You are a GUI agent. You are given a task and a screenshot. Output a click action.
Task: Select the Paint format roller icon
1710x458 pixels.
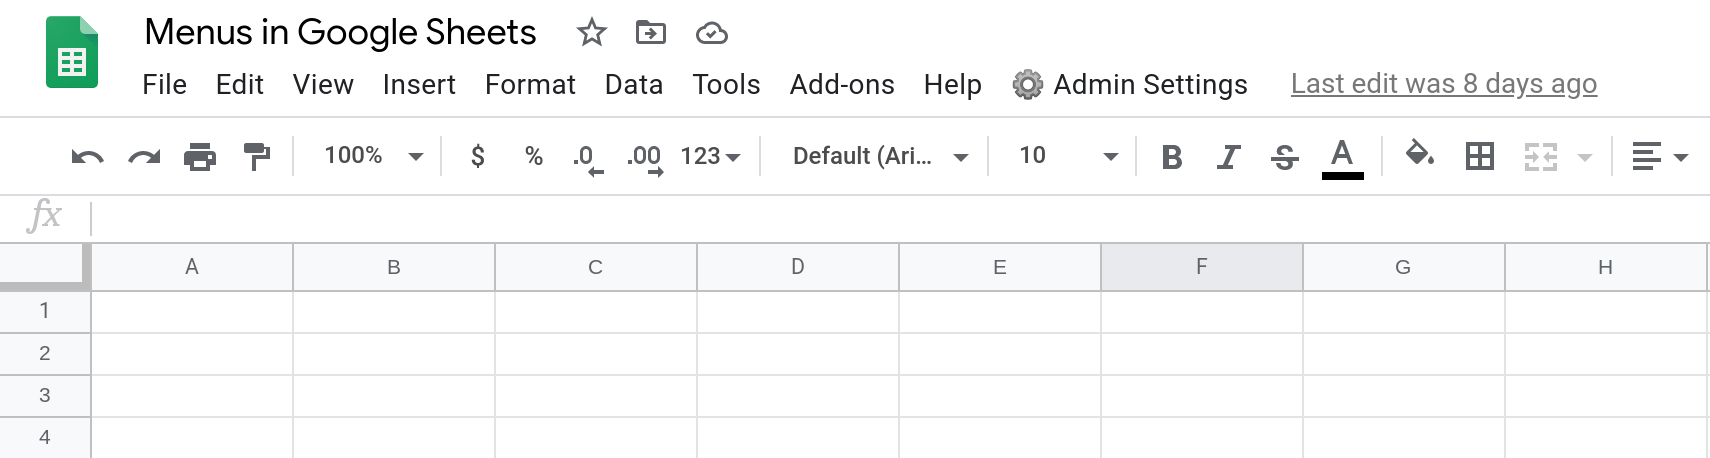click(x=257, y=157)
